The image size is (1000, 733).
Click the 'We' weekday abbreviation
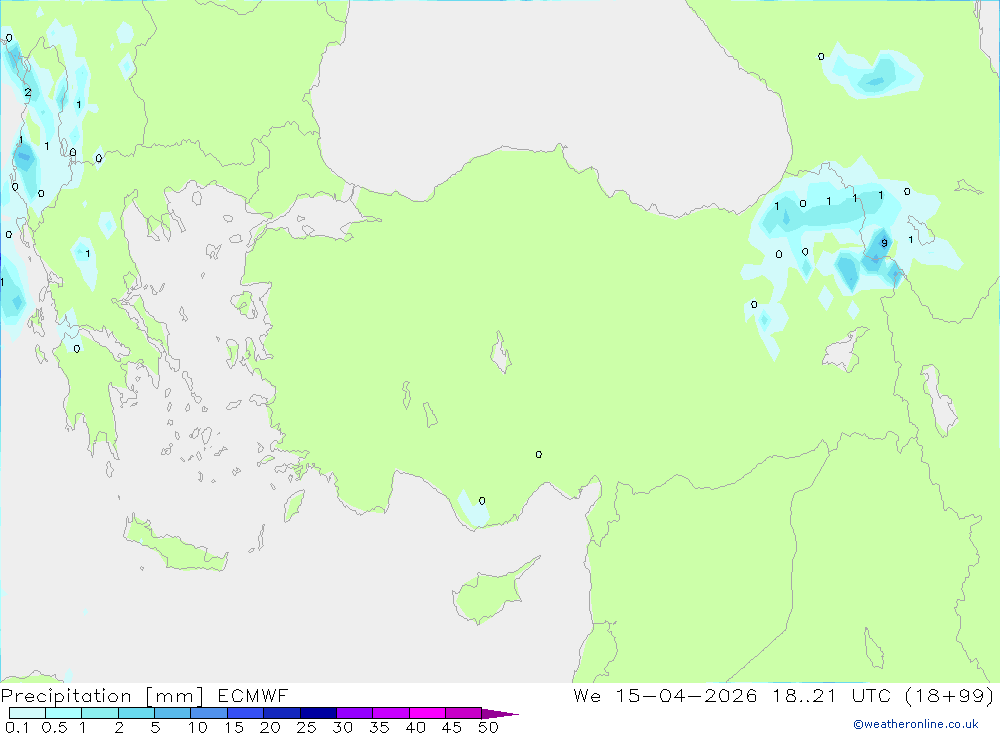click(x=587, y=695)
